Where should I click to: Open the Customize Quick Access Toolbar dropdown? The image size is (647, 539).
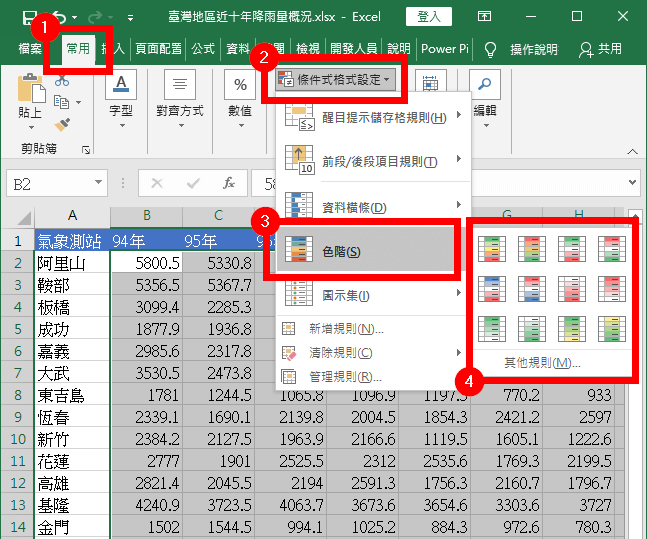point(130,18)
